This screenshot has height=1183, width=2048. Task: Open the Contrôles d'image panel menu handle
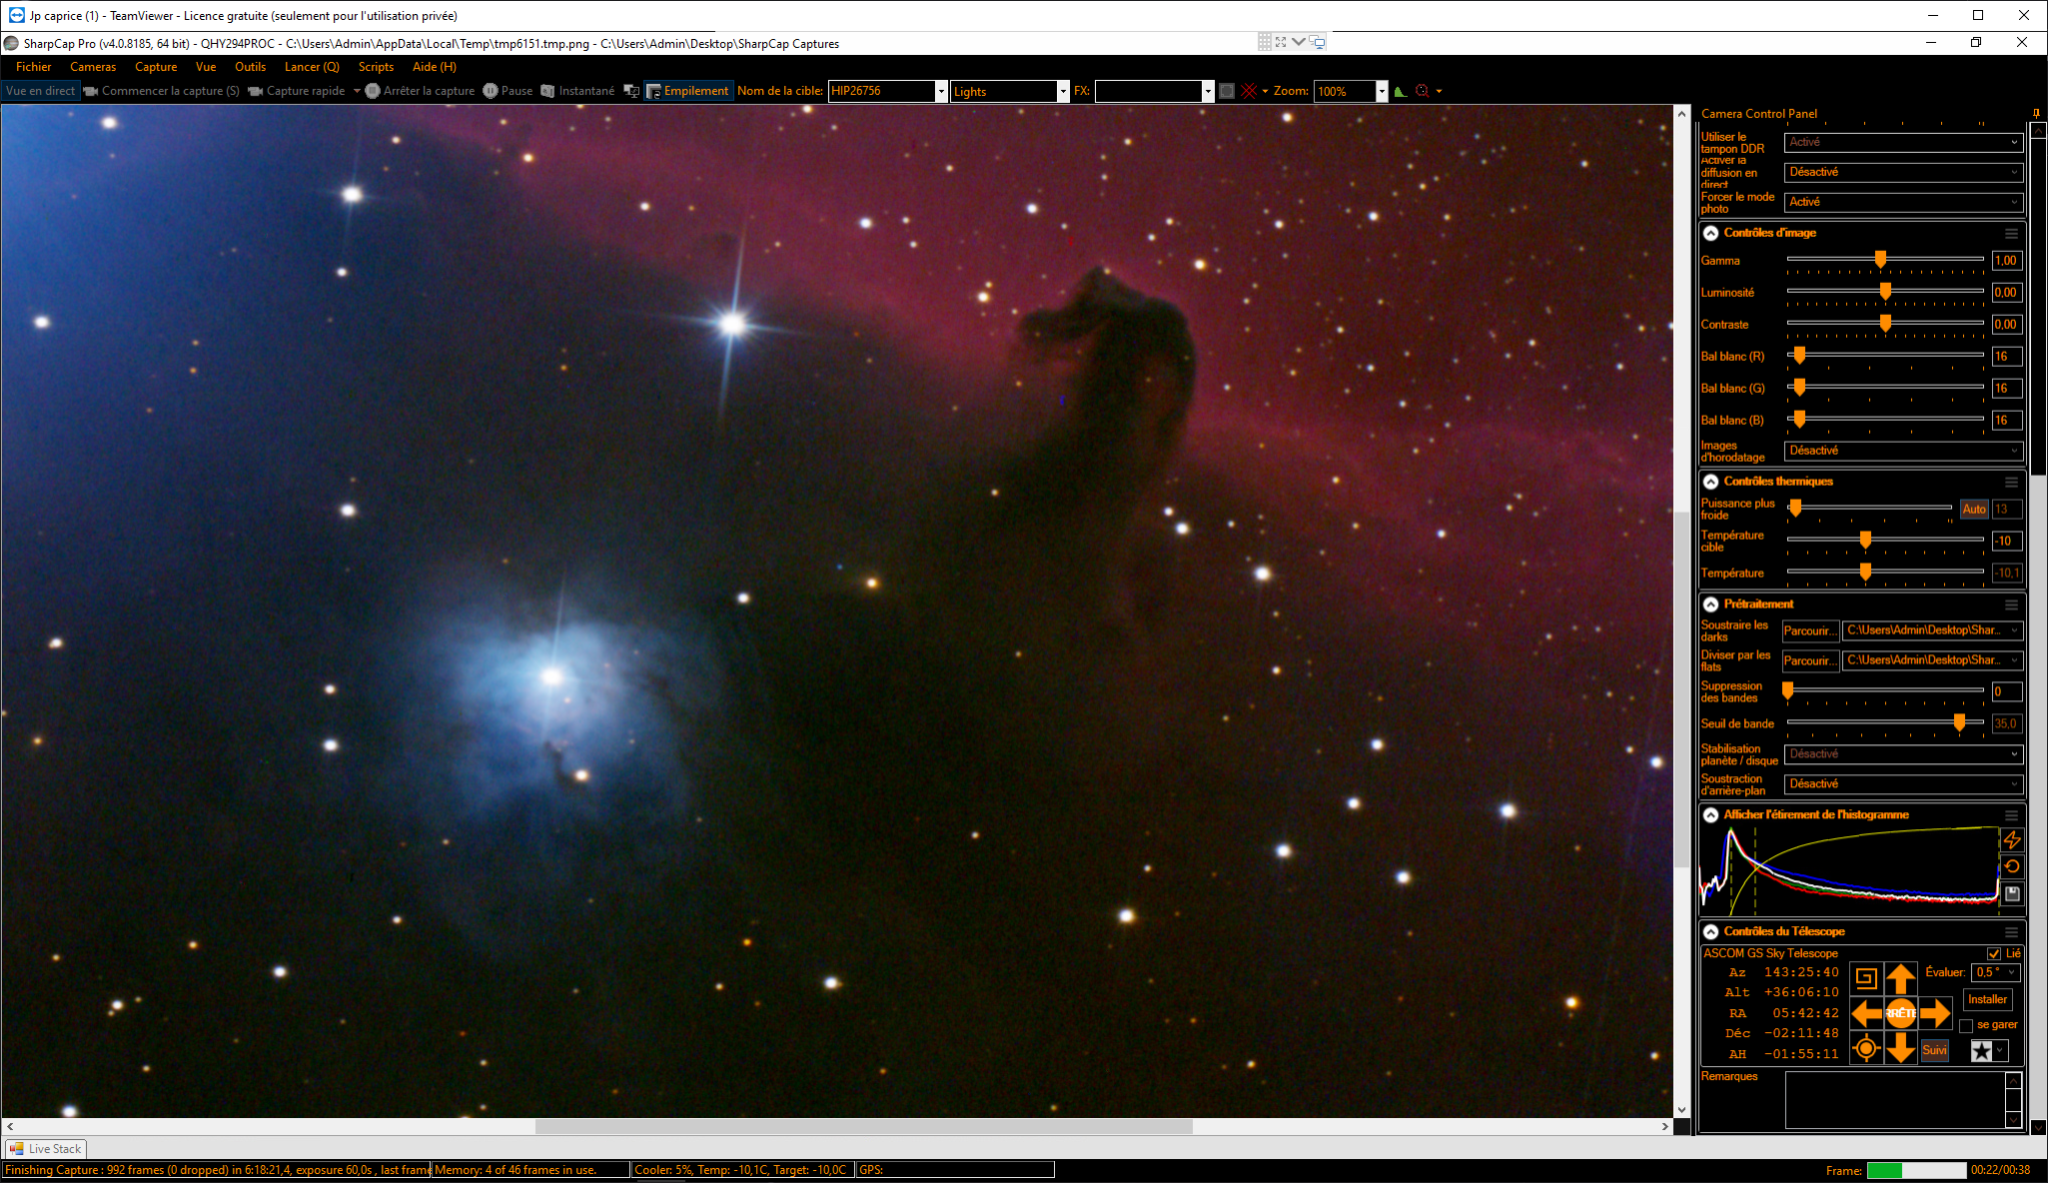(x=2011, y=233)
